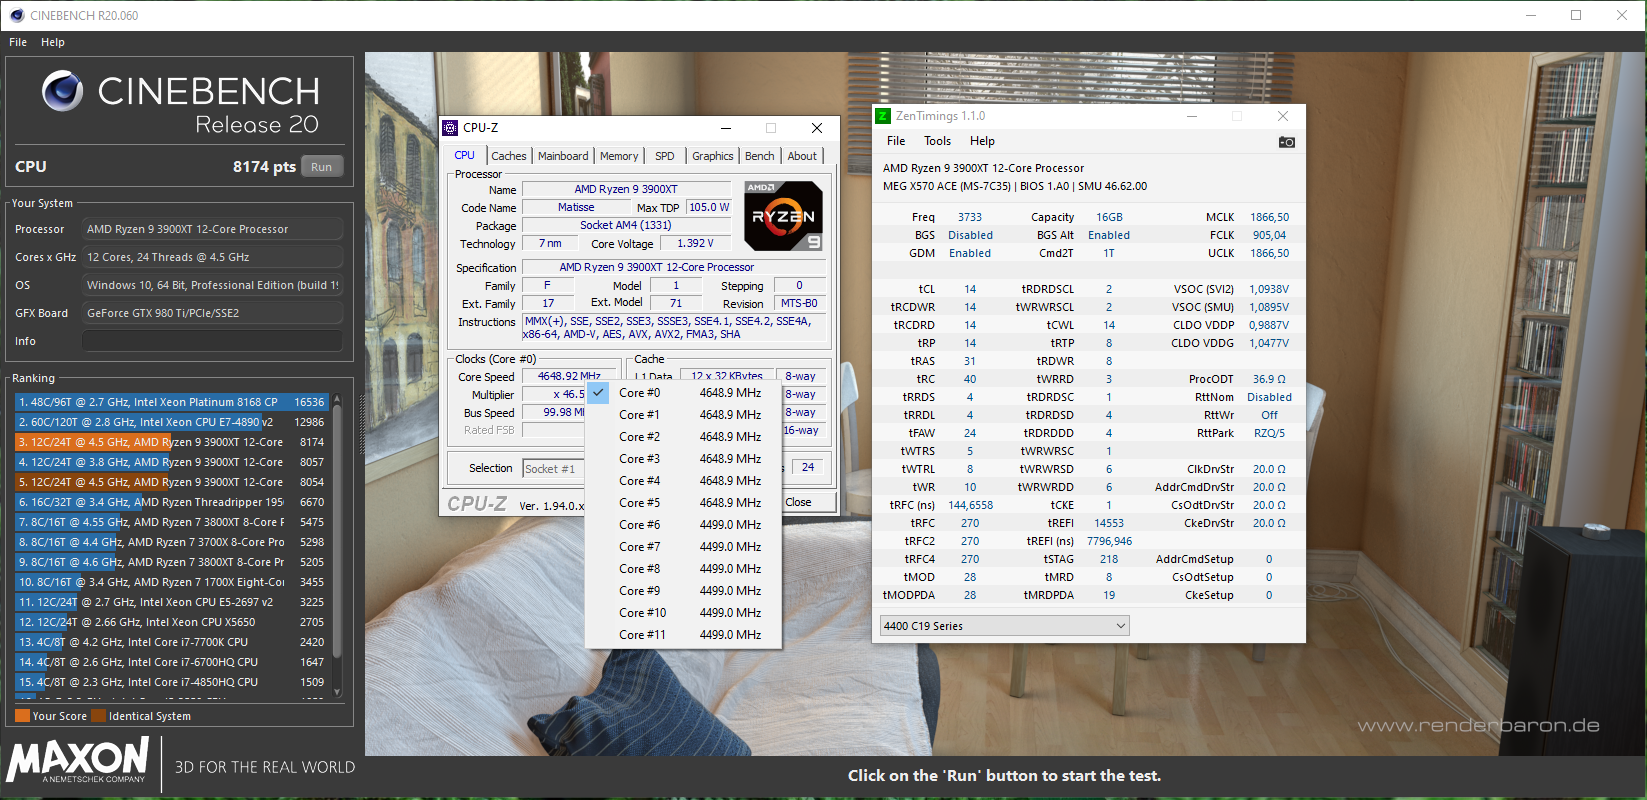Screen dimensions: 1647x800
Task: Select Core #8 in clocks menu
Action: pos(683,569)
